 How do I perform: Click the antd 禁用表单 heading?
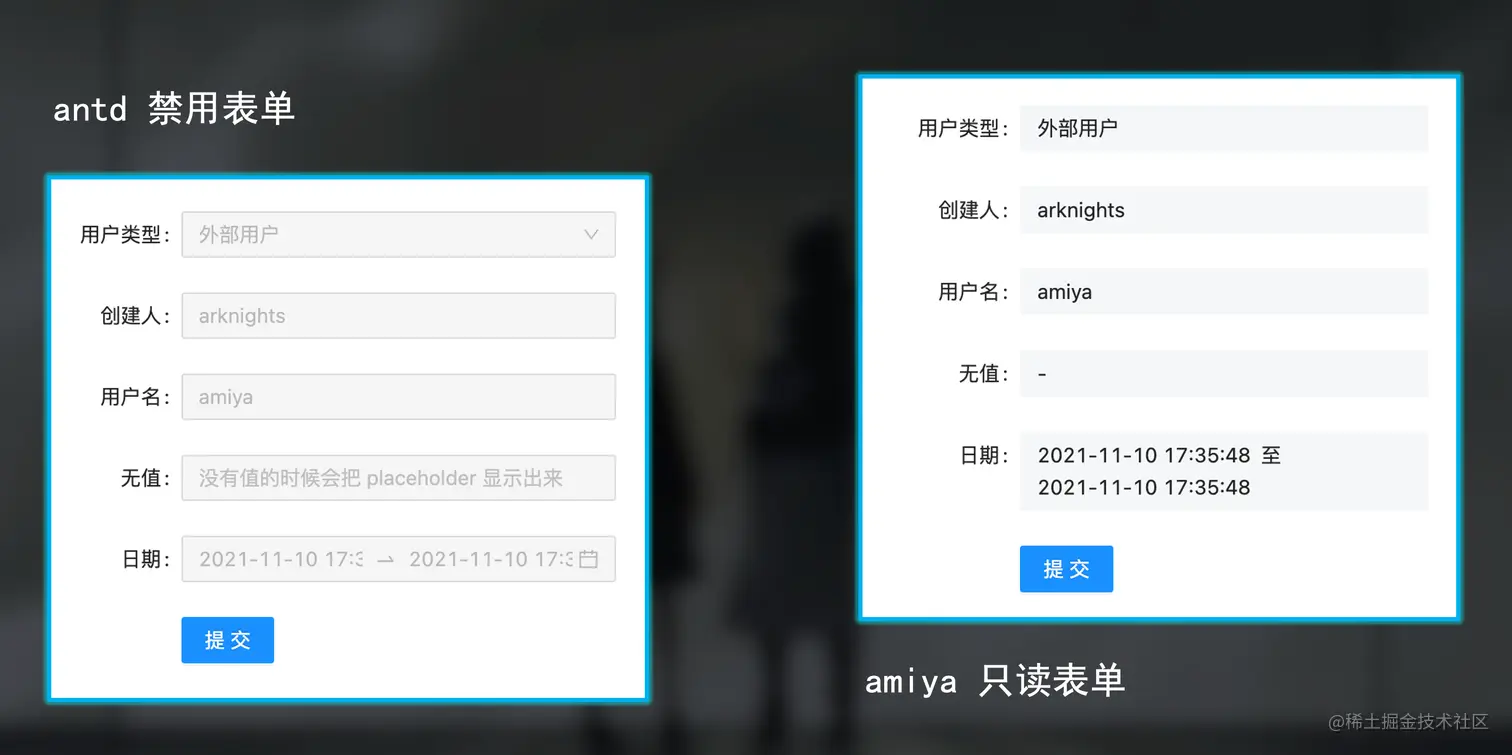pos(174,108)
